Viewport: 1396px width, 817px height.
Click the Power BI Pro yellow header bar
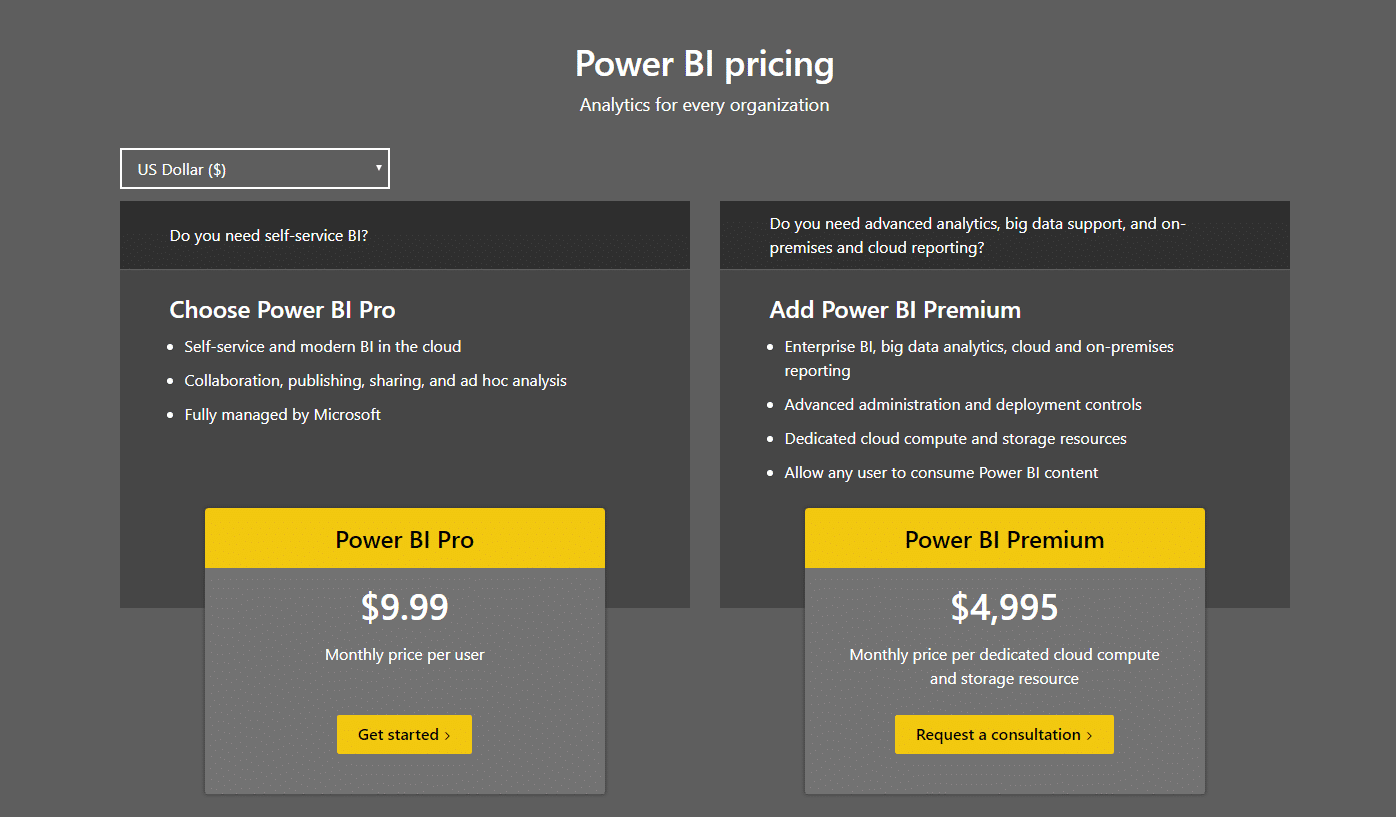(x=404, y=538)
